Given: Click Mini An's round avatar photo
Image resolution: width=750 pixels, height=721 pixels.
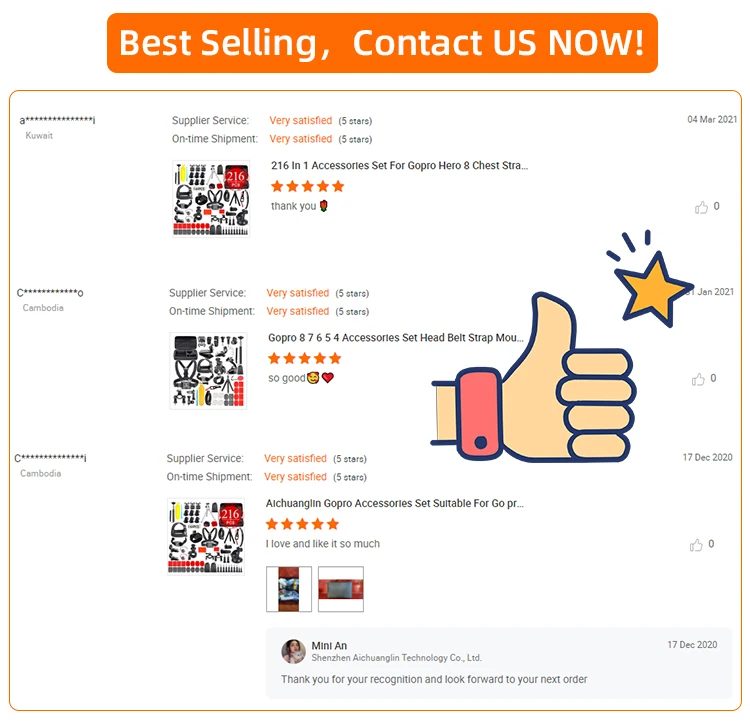Looking at the screenshot, I should coord(293,651).
